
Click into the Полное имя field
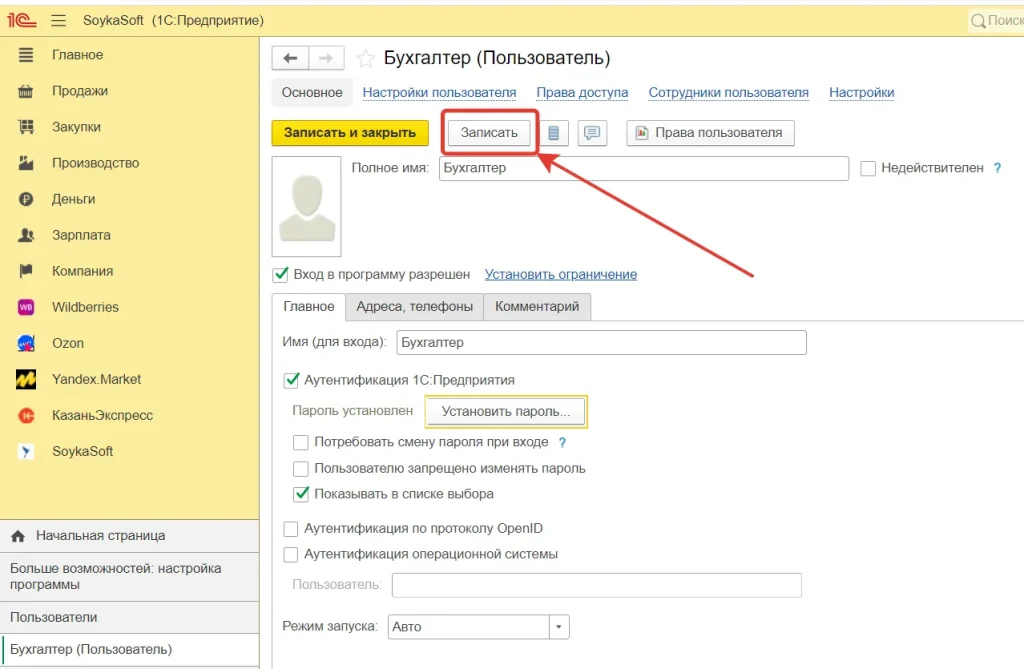click(643, 168)
